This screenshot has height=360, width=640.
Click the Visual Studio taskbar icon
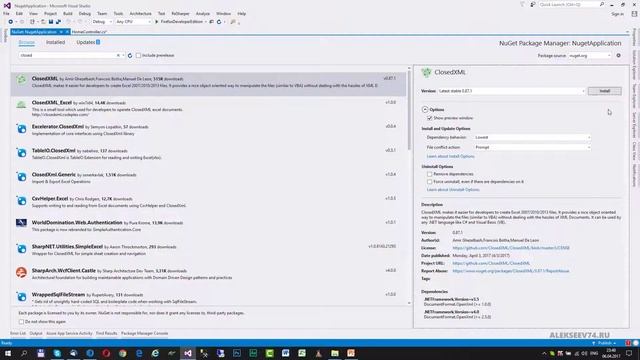pos(188,353)
